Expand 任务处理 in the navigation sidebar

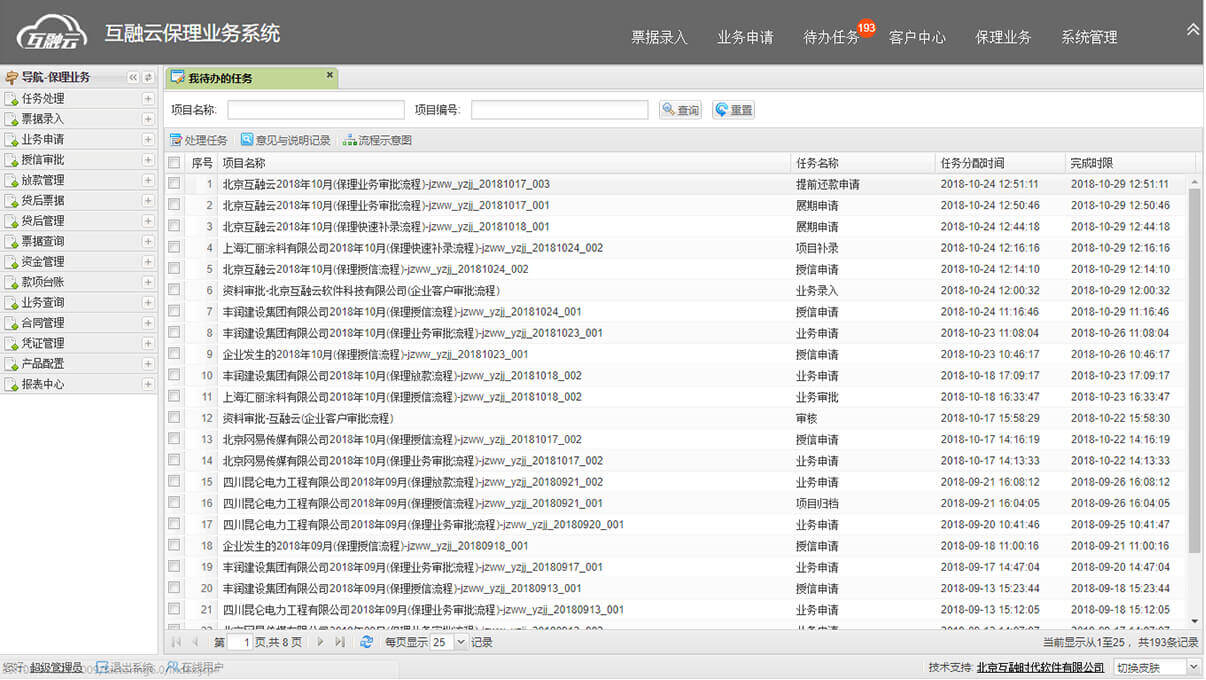pyautogui.click(x=148, y=99)
